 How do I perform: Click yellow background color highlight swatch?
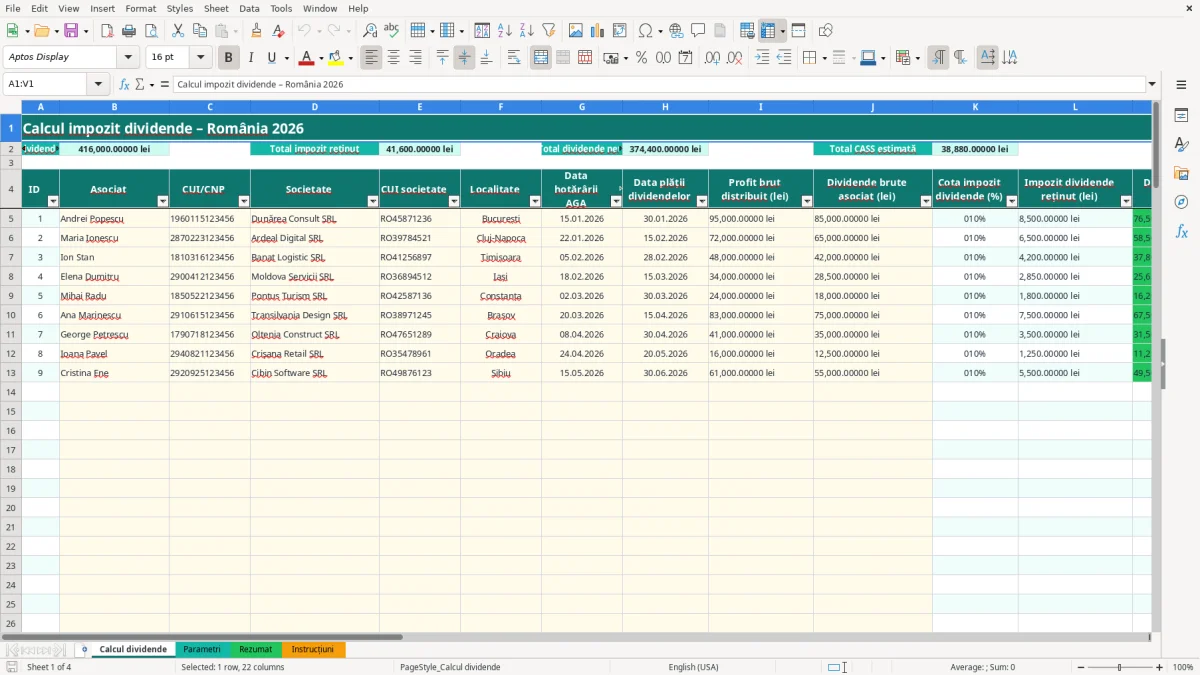pyautogui.click(x=336, y=58)
